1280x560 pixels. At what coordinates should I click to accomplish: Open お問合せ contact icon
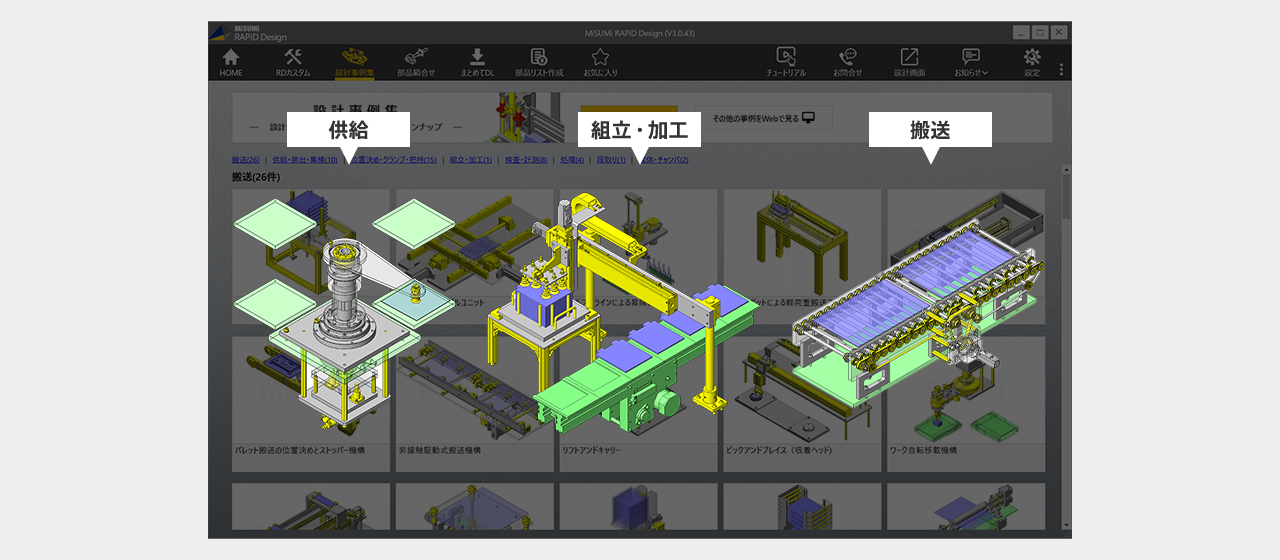point(847,62)
